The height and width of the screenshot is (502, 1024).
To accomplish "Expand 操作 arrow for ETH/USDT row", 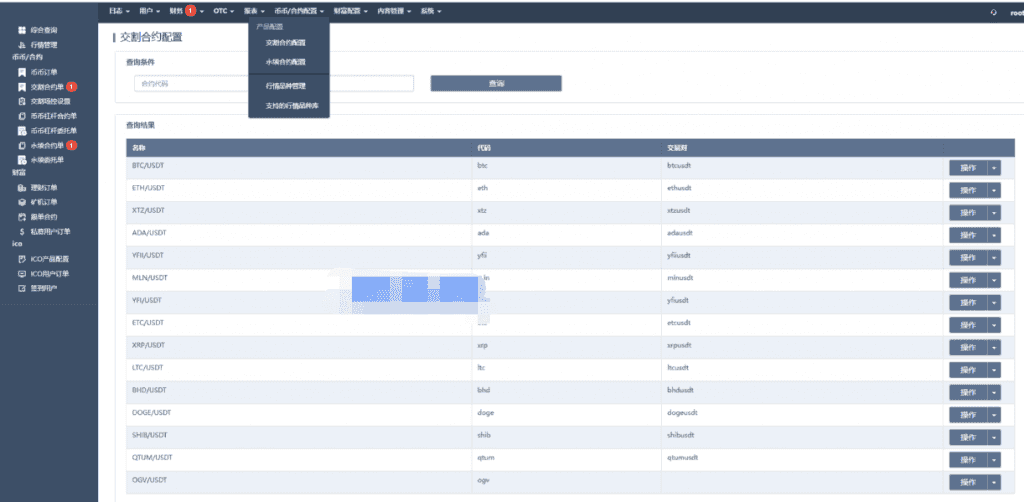I will 994,190.
